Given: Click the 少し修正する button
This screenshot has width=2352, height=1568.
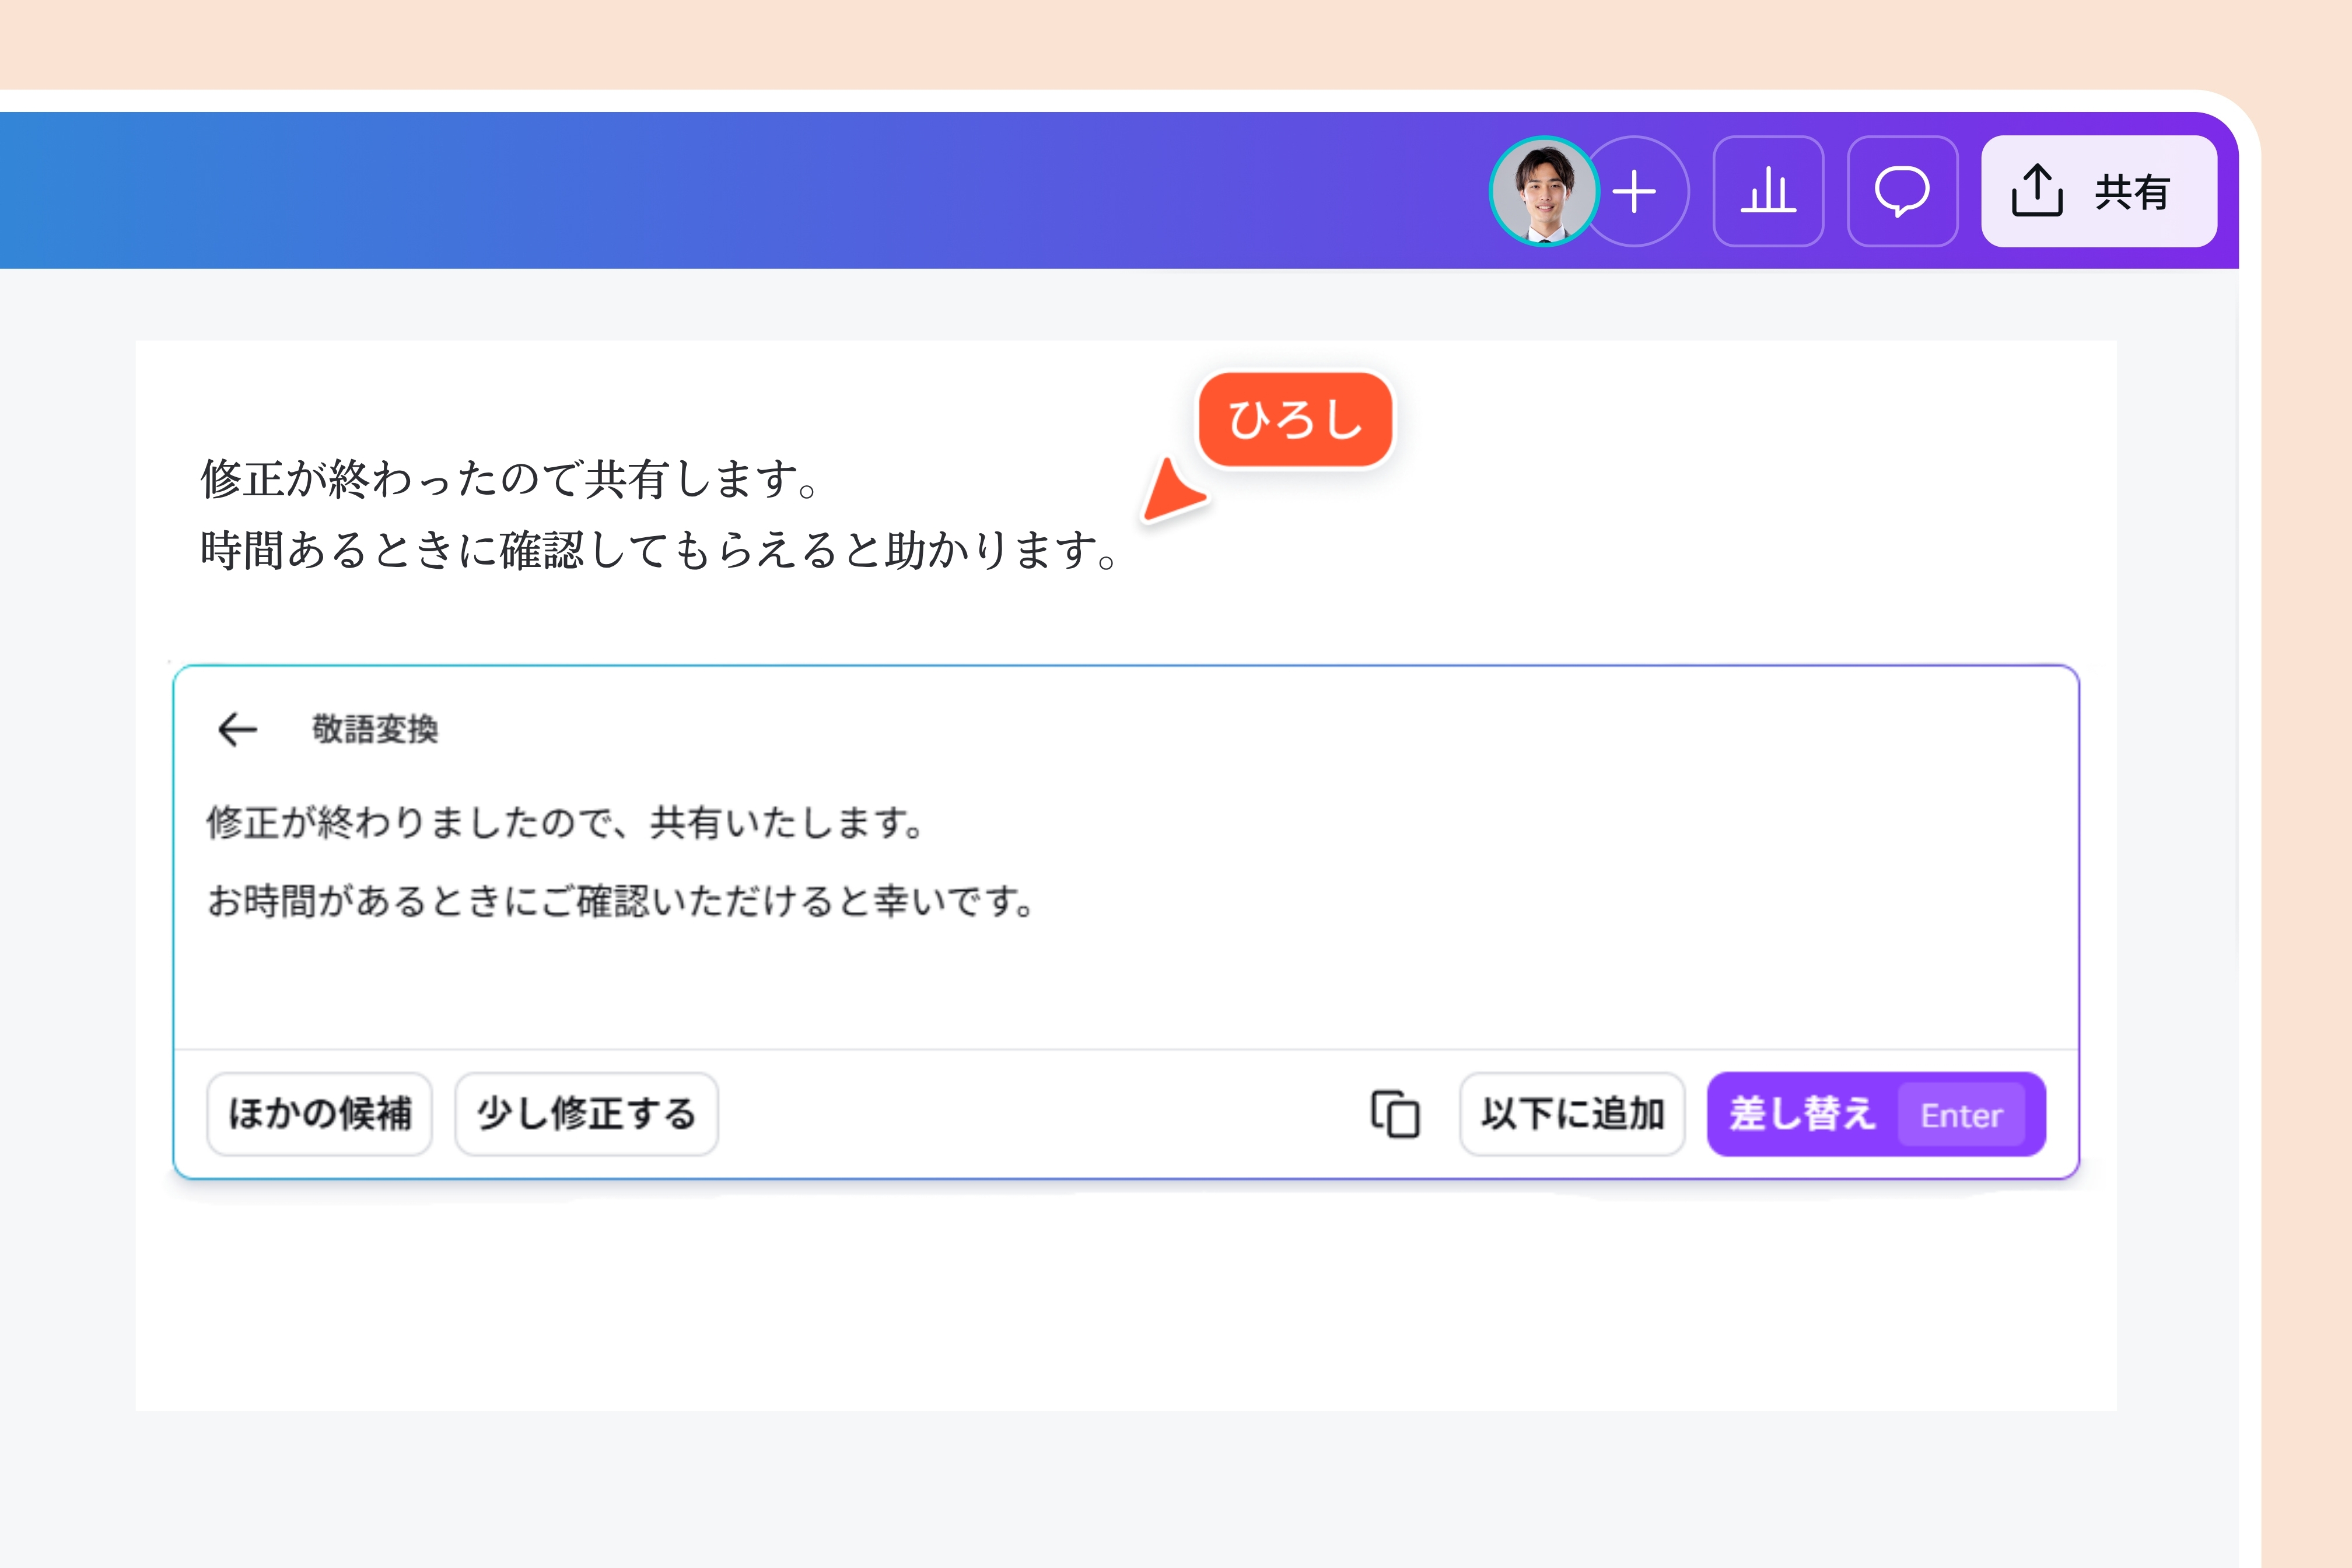Looking at the screenshot, I should tap(586, 1114).
